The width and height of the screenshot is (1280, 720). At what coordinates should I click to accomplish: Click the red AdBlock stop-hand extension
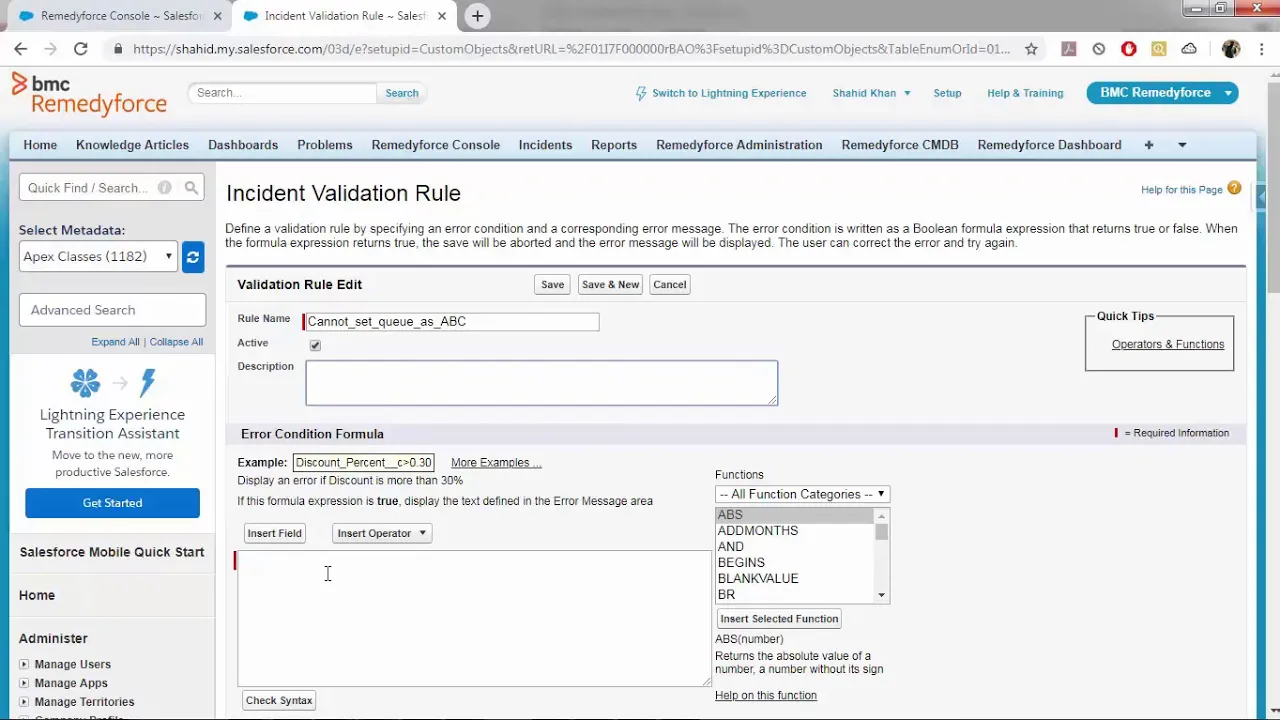[1129, 49]
